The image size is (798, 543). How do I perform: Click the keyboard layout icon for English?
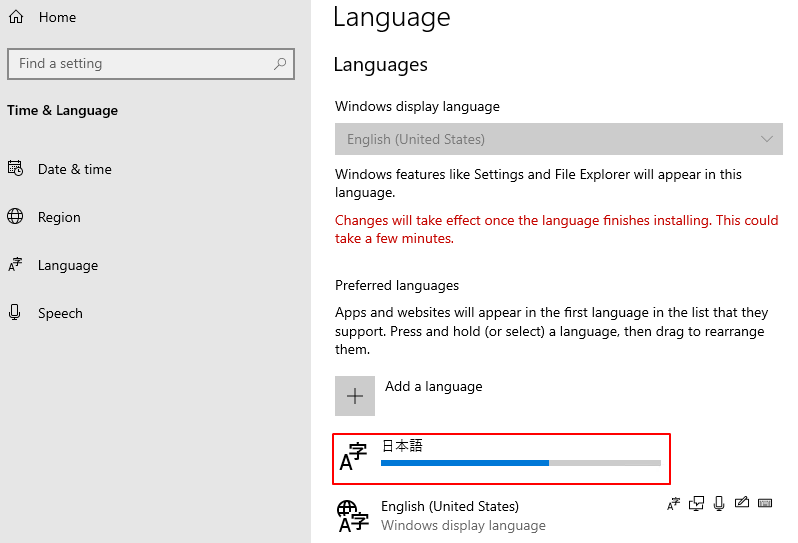[x=765, y=503]
